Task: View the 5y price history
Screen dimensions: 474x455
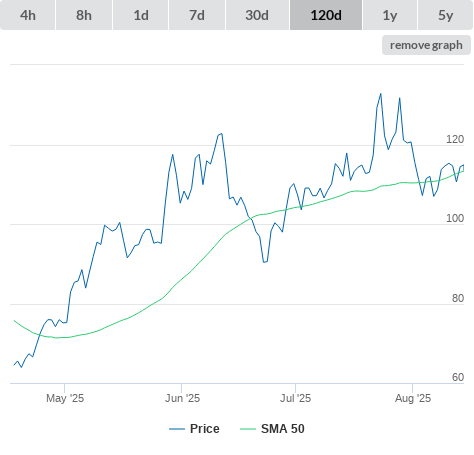Action: tap(446, 15)
